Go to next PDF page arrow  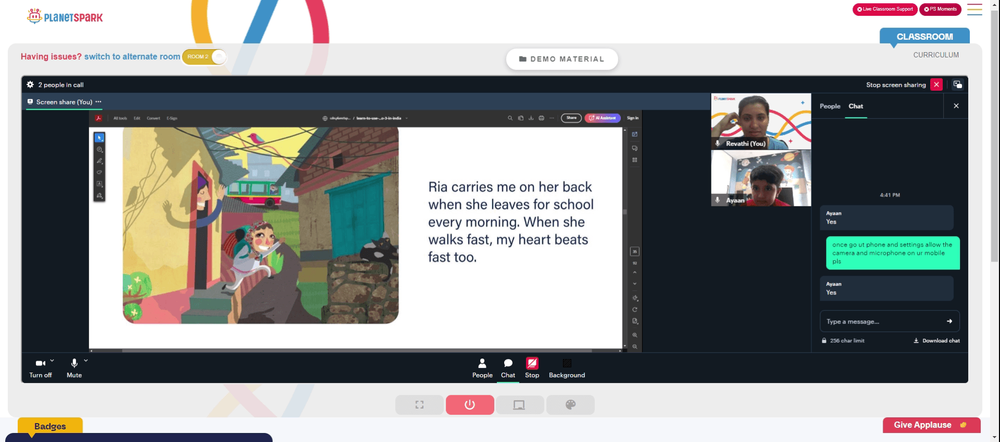pyautogui.click(x=635, y=284)
